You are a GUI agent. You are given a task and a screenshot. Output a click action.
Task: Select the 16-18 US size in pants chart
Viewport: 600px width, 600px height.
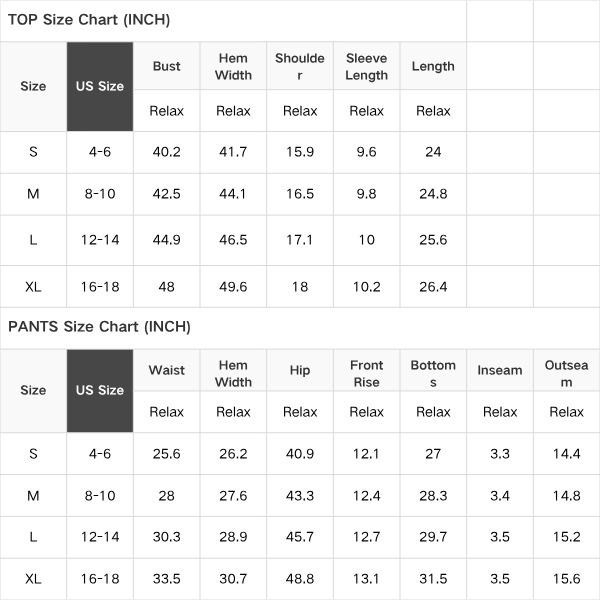tap(100, 579)
